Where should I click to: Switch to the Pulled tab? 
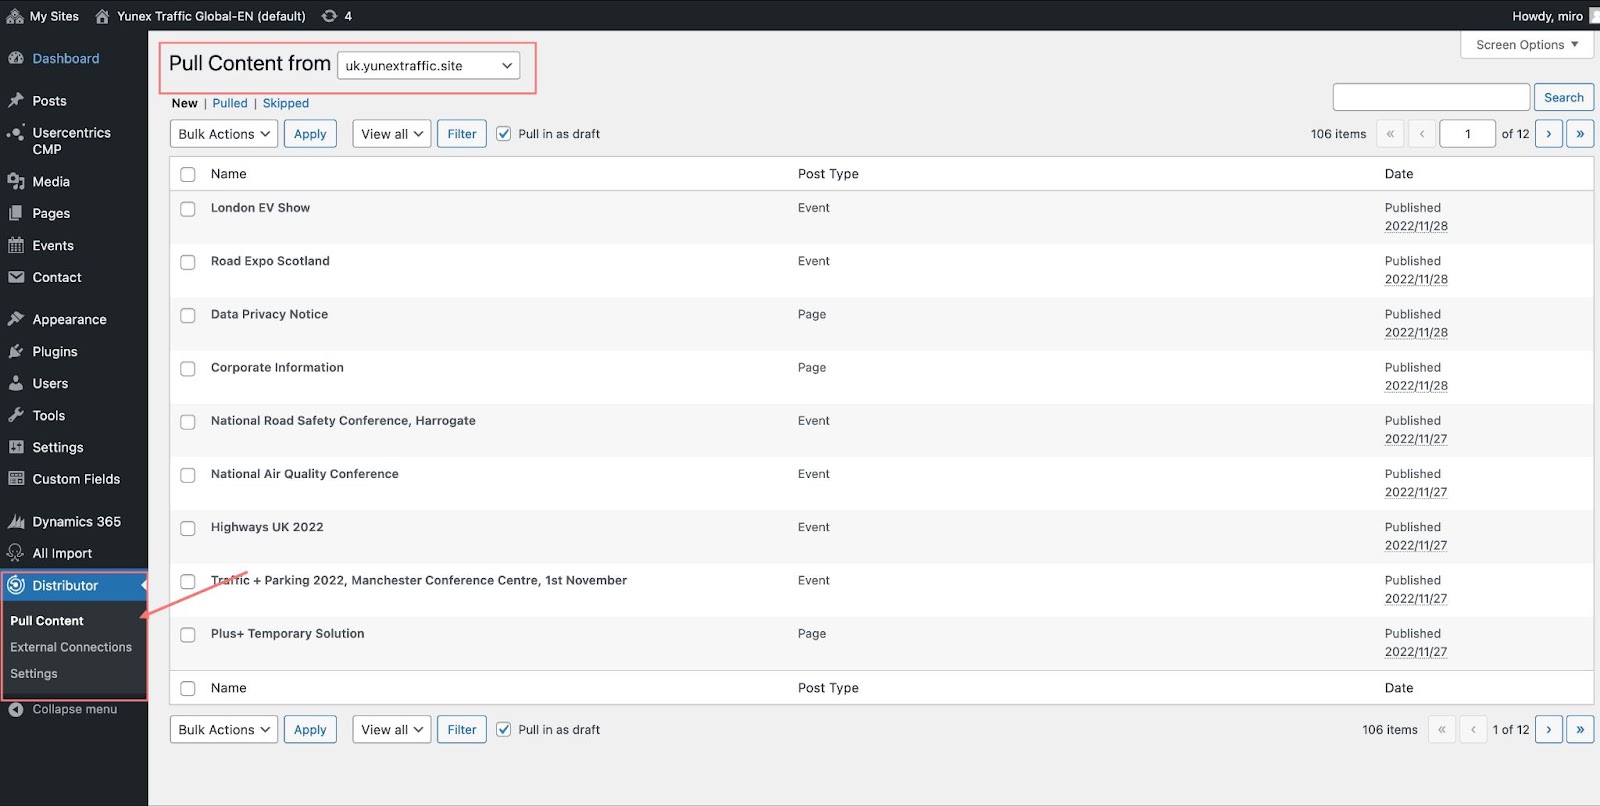pos(230,103)
